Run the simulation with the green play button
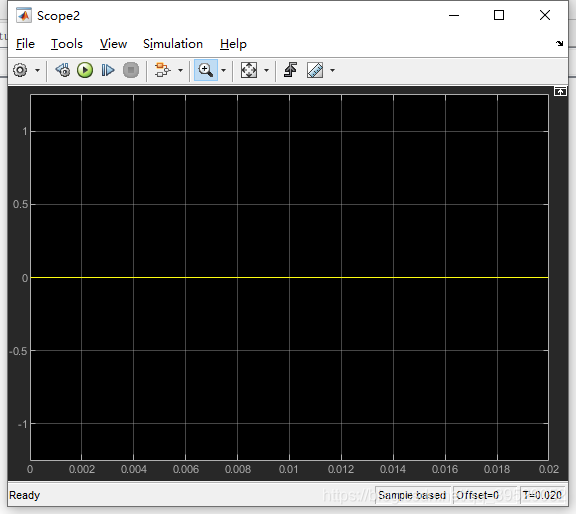 [x=85, y=70]
